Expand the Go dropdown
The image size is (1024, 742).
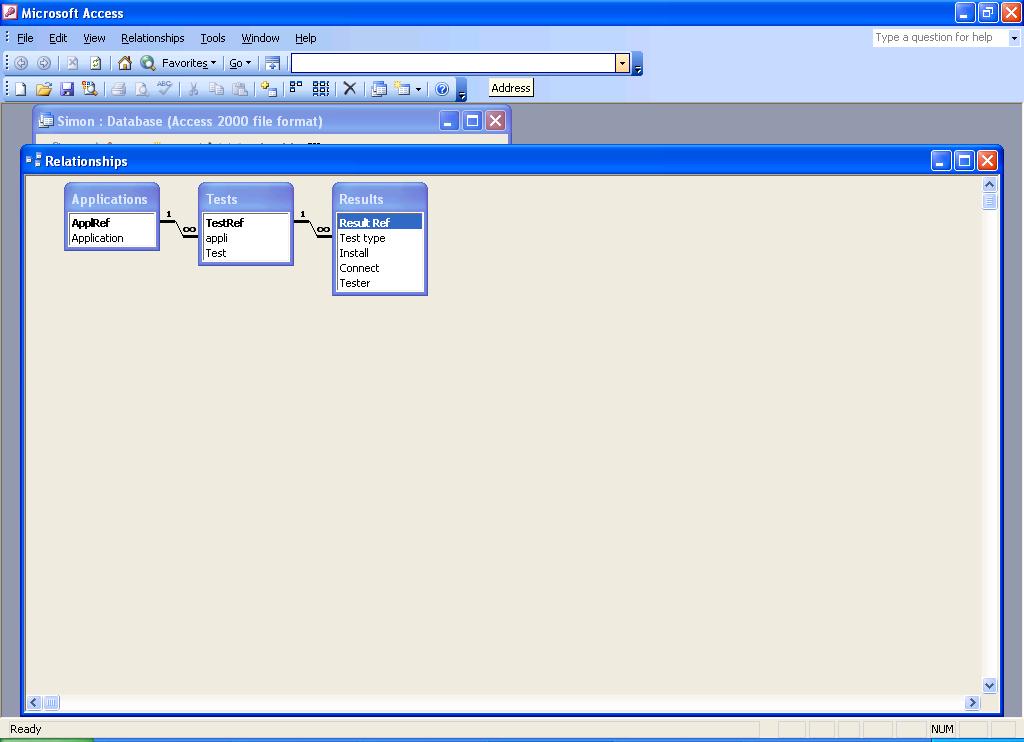[240, 63]
